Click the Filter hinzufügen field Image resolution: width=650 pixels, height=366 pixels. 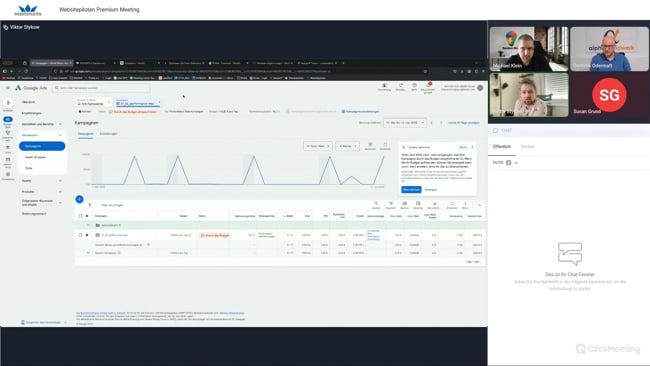coord(112,205)
